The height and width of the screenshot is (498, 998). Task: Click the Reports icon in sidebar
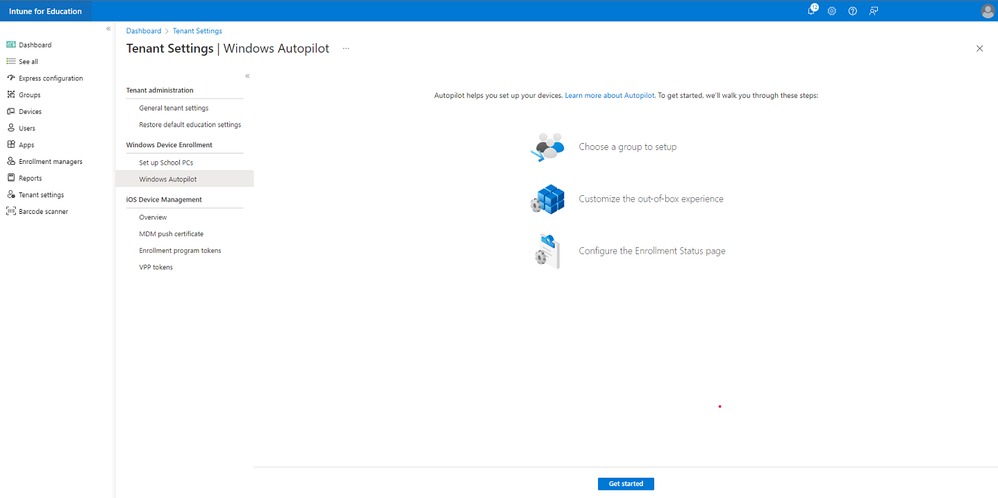tap(11, 178)
